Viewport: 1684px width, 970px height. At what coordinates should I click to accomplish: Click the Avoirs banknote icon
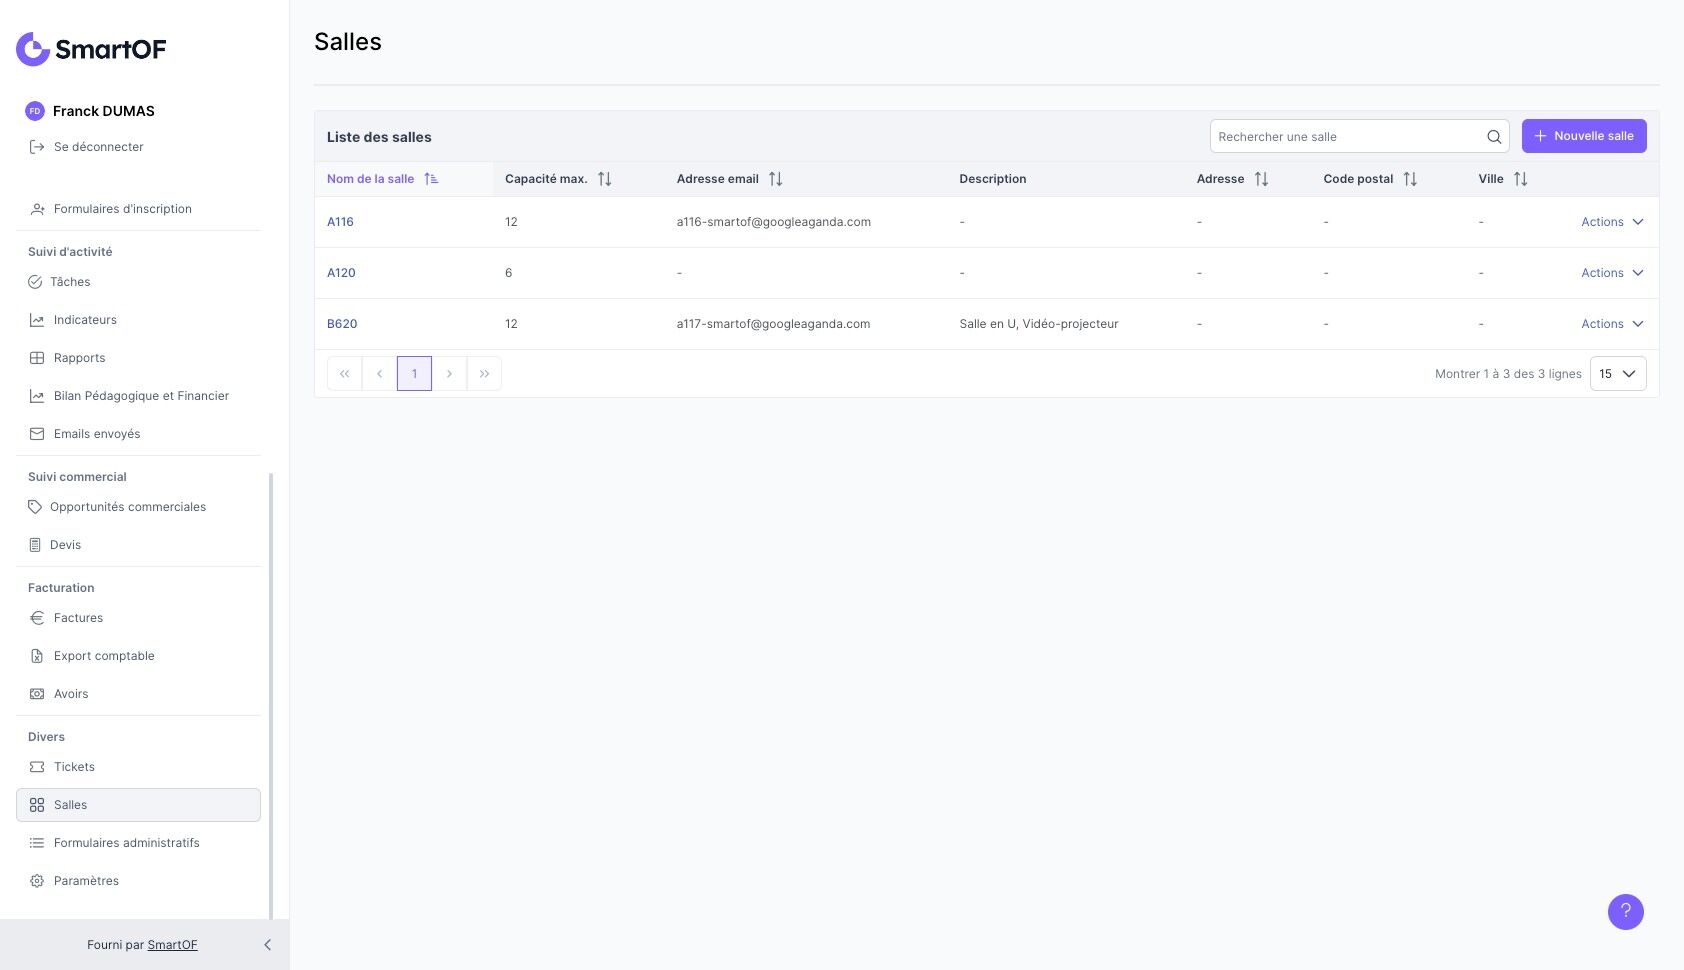pyautogui.click(x=37, y=694)
